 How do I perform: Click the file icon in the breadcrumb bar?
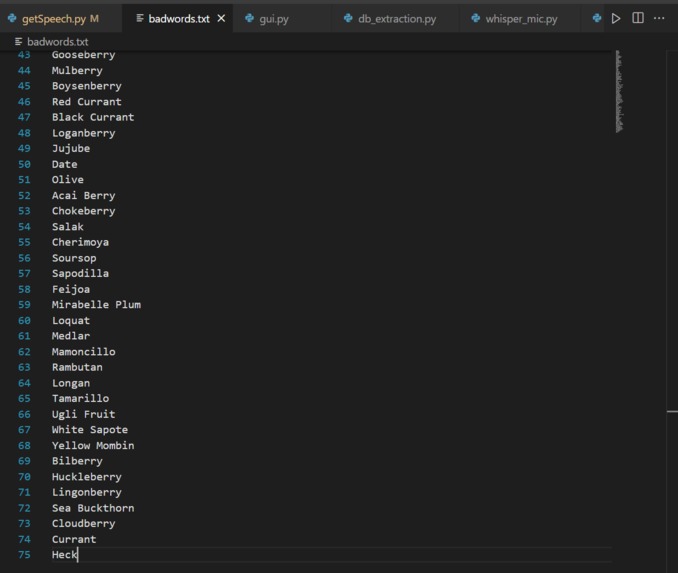pos(18,42)
